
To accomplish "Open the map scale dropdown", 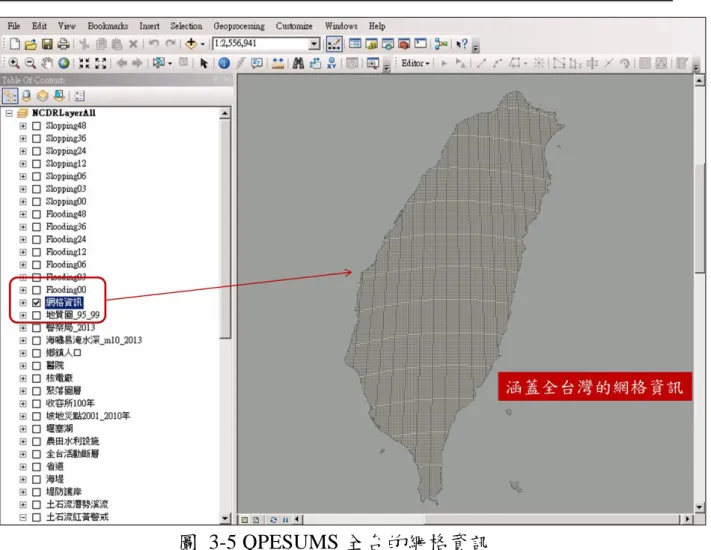I will (314, 44).
